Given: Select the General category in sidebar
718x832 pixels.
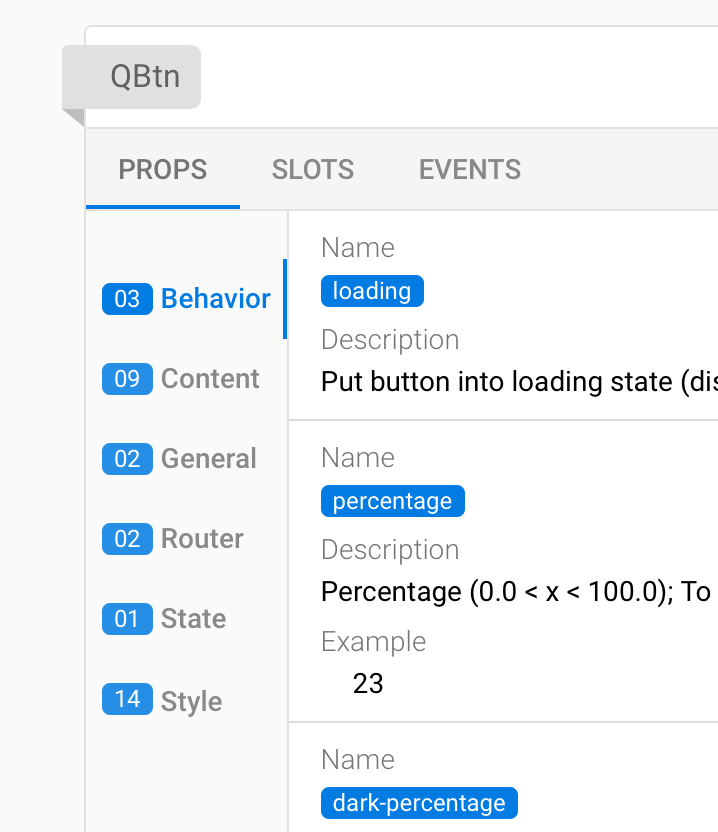Looking at the screenshot, I should click(208, 458).
